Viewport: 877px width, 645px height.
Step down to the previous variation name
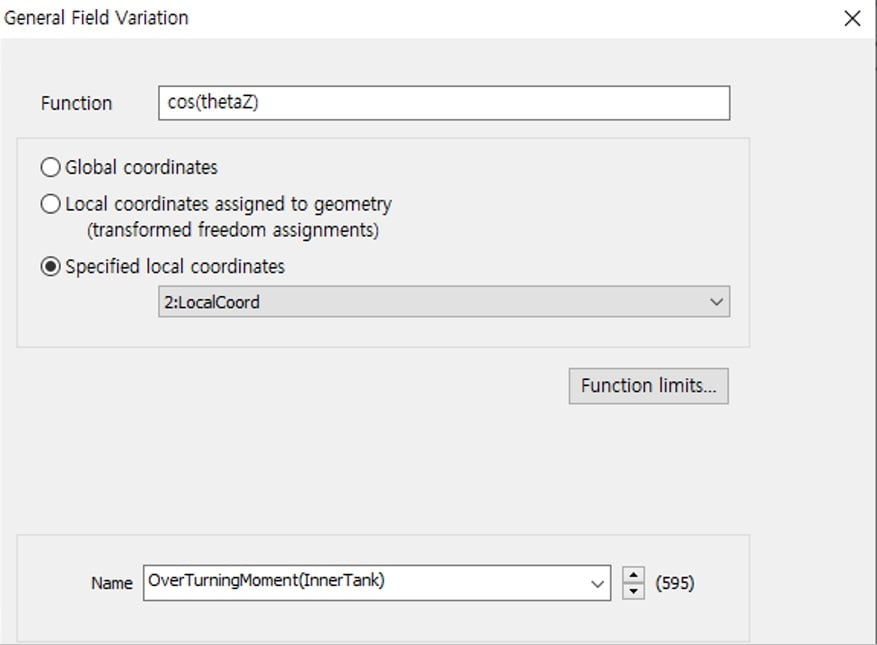point(632,591)
